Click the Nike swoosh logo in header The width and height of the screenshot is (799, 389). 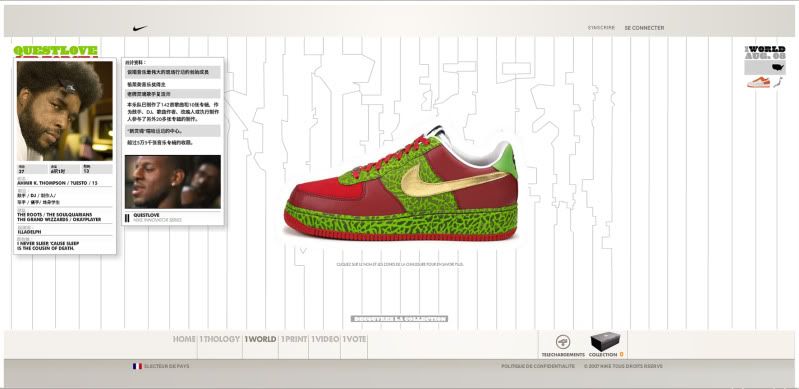tap(140, 29)
